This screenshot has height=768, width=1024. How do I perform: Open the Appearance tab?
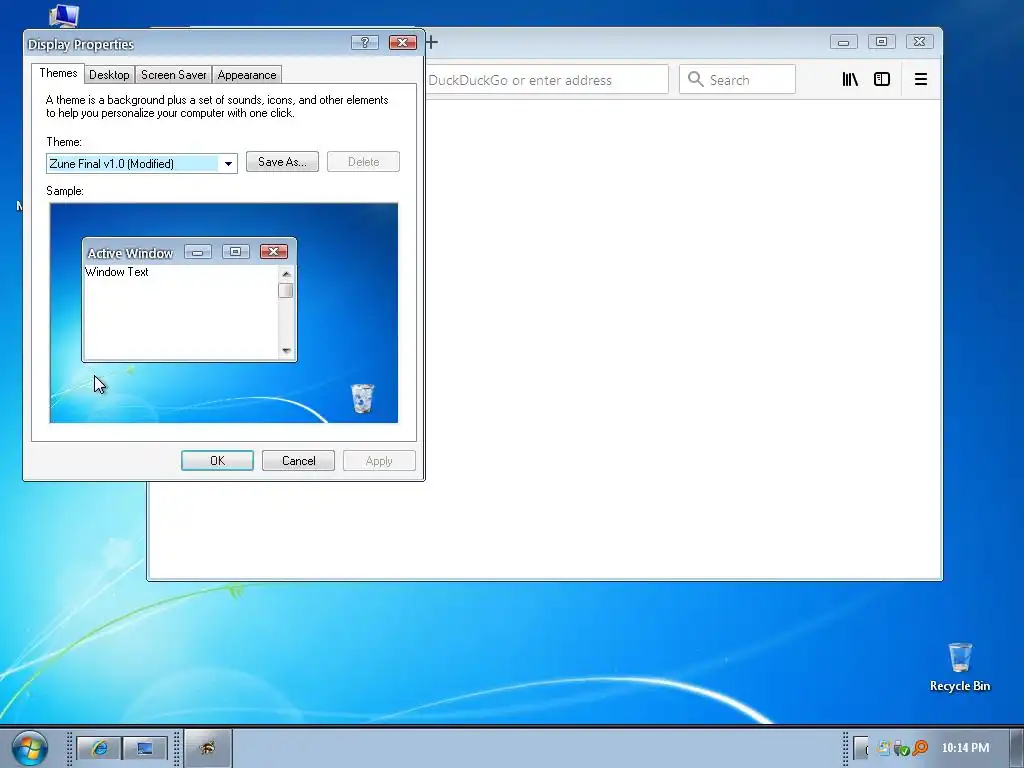[x=247, y=74]
